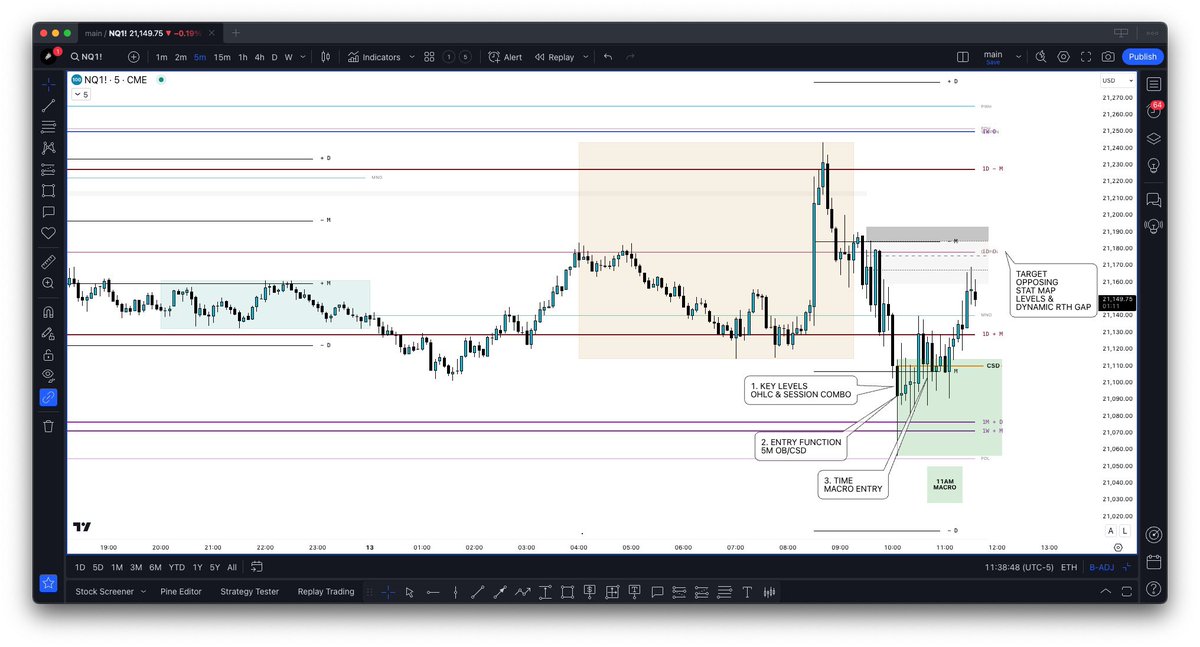Remove drawings with the trash icon
The width and height of the screenshot is (1200, 647).
tap(48, 426)
